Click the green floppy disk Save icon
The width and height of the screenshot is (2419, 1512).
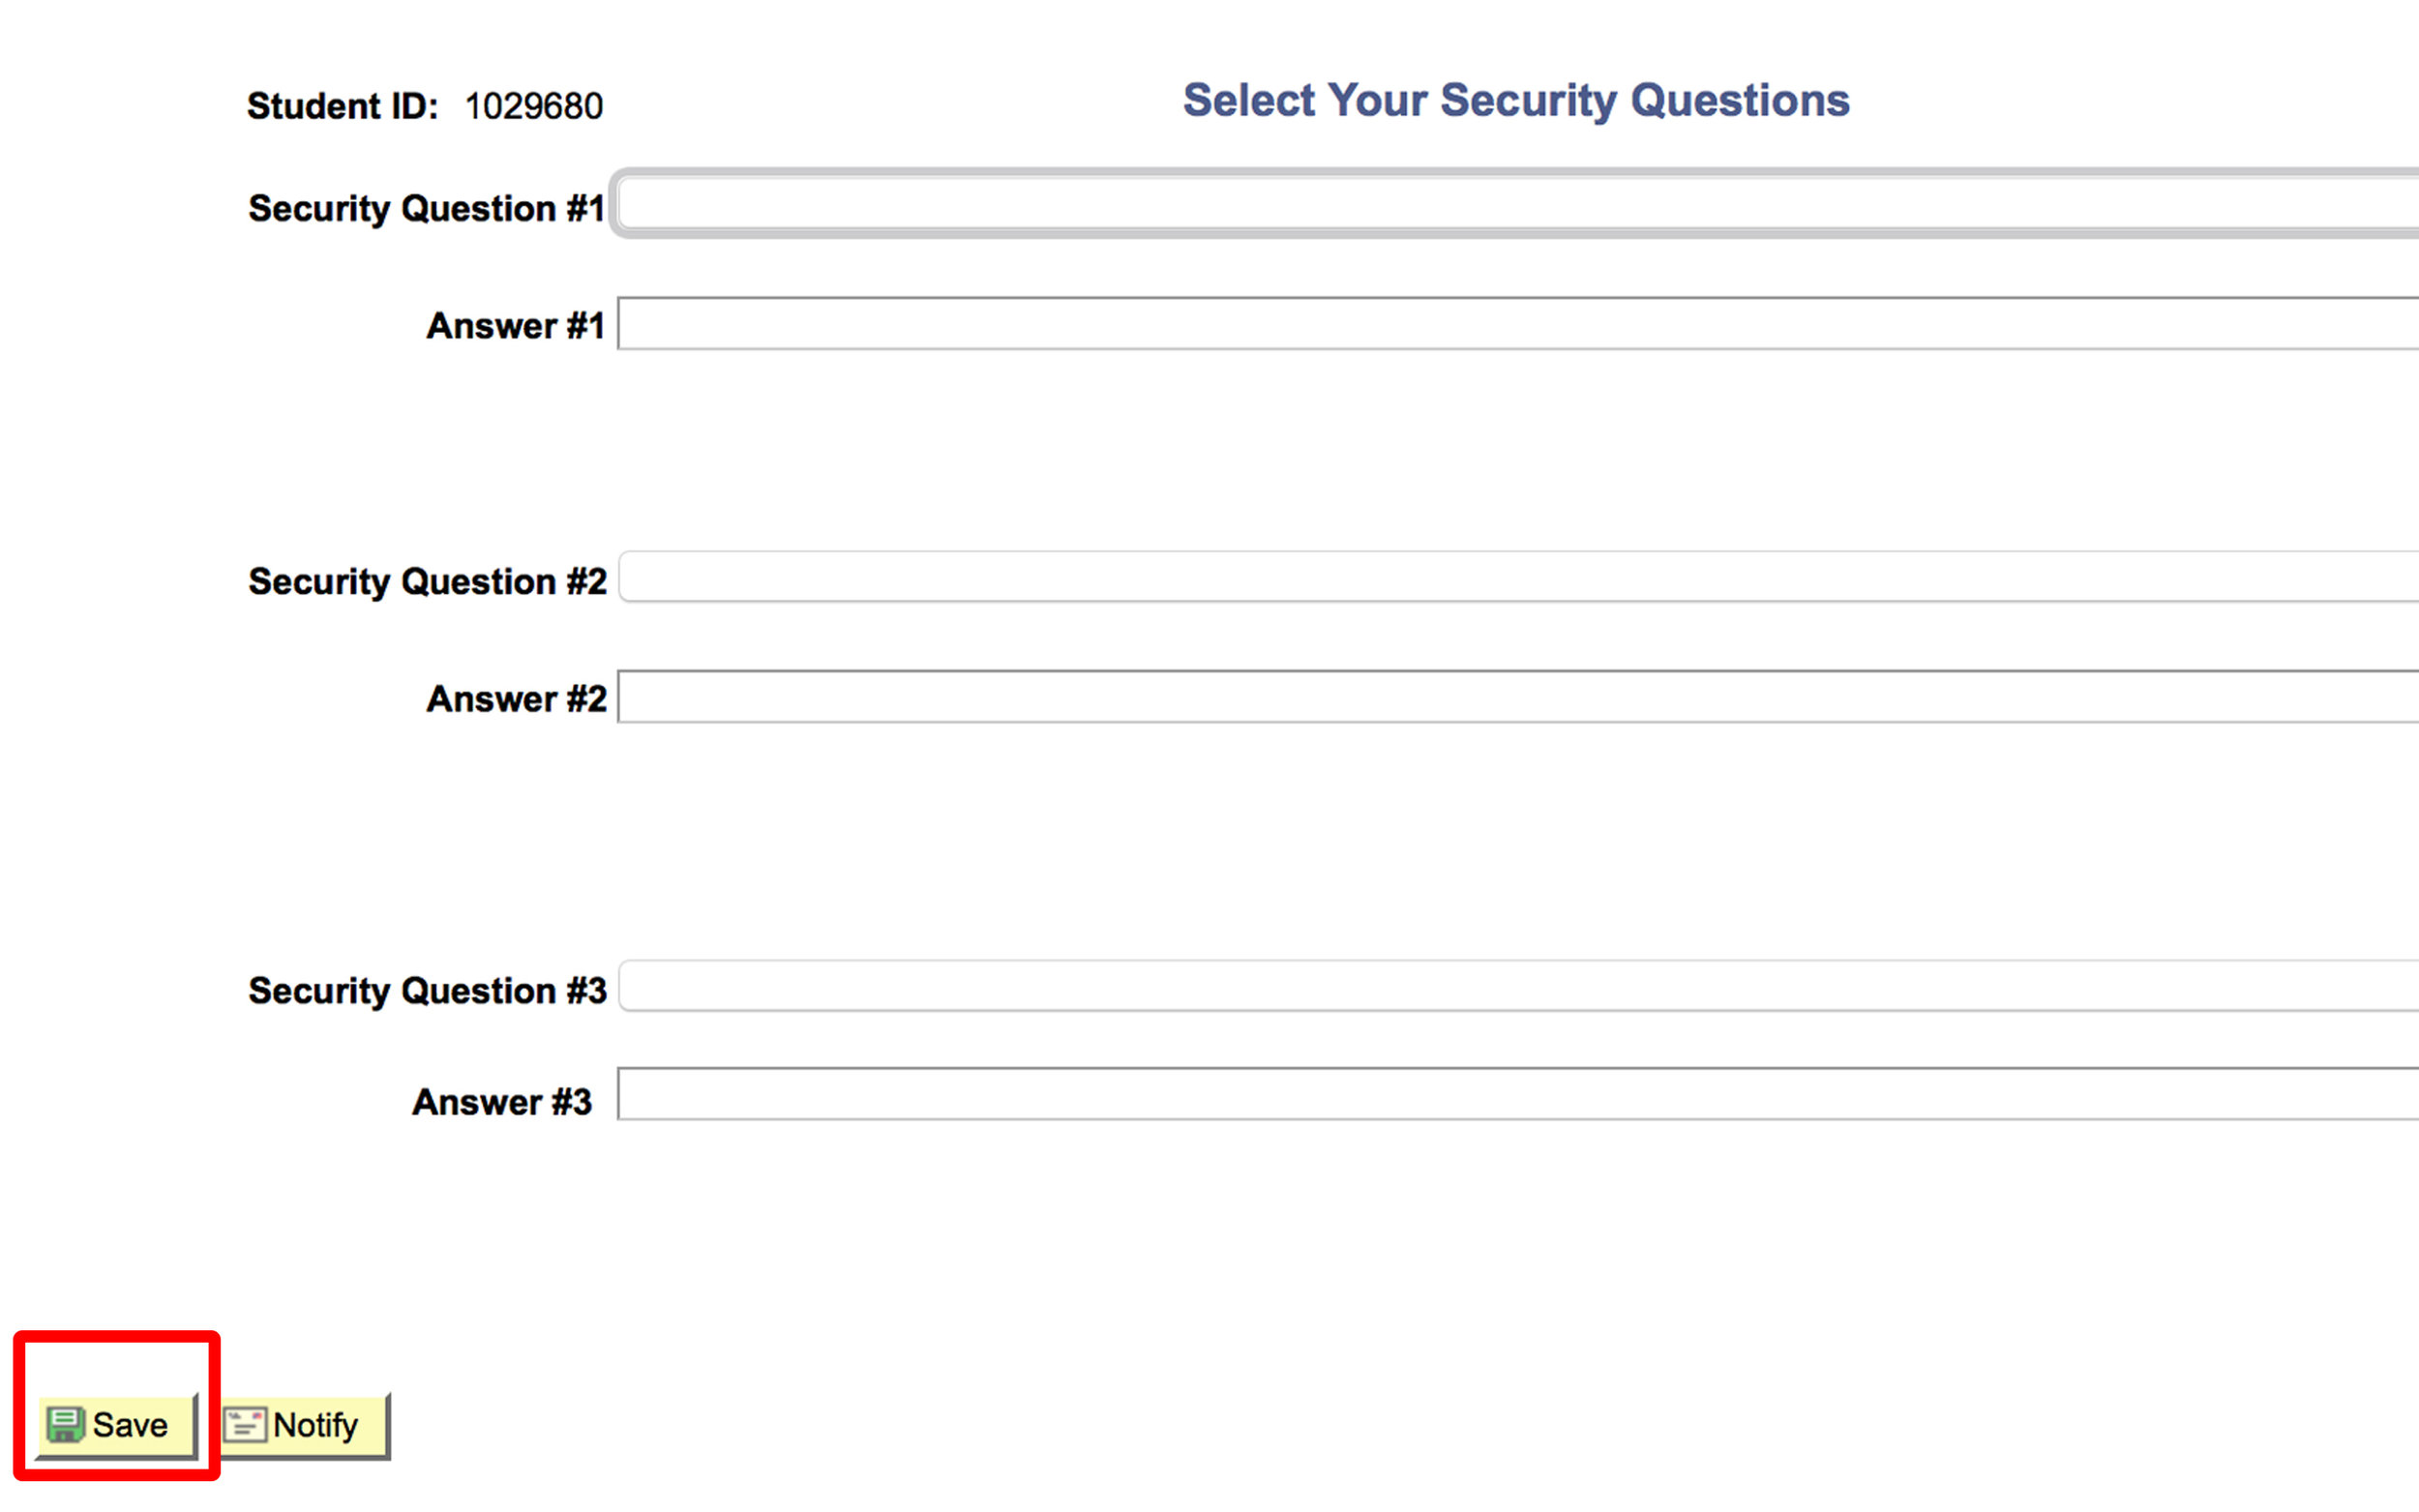pos(66,1425)
